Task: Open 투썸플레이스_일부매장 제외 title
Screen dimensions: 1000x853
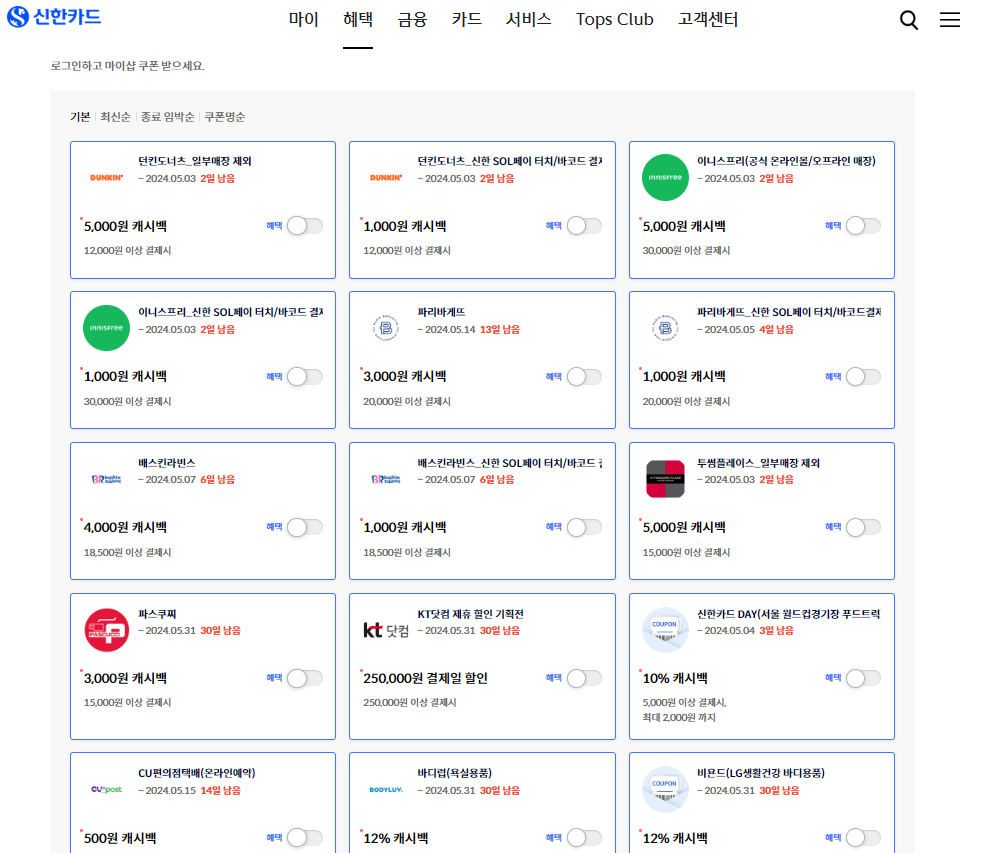Action: (758, 463)
